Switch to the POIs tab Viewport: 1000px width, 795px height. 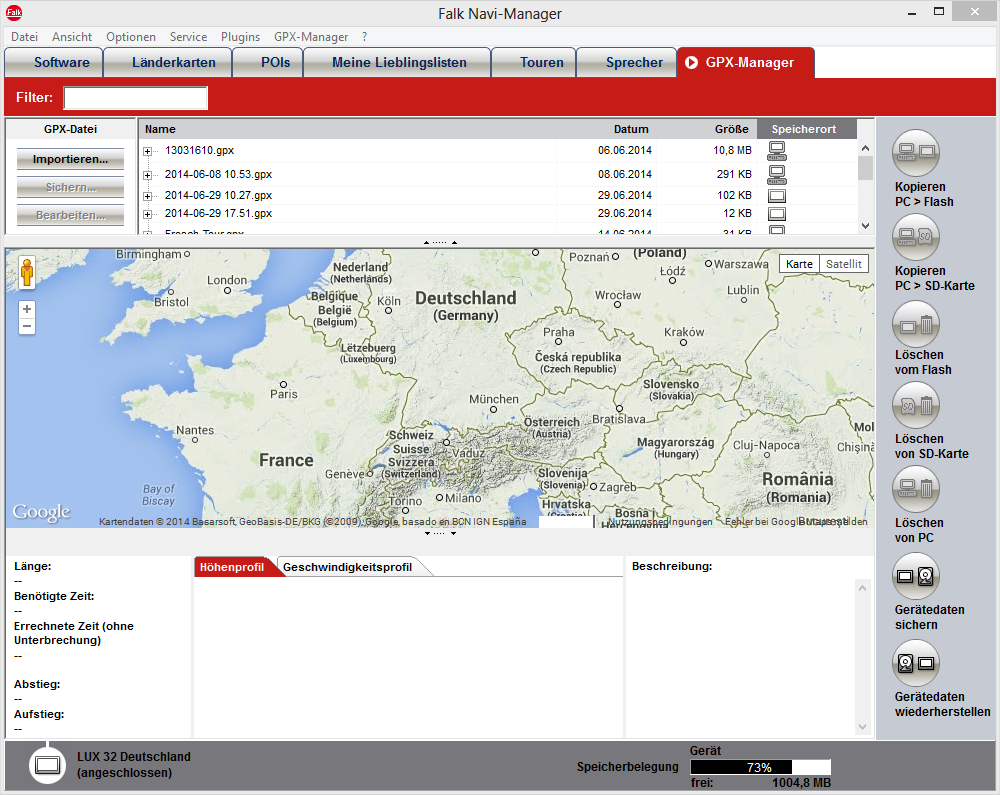click(x=268, y=62)
